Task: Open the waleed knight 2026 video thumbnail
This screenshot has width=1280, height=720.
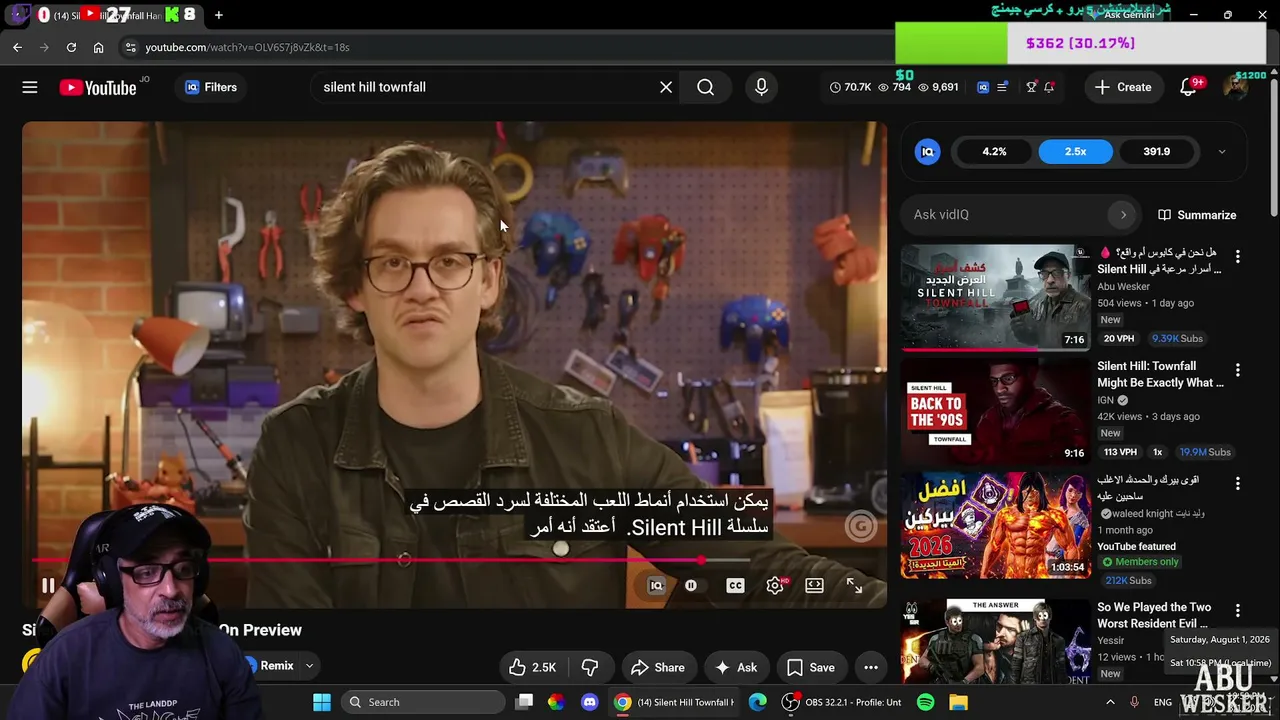Action: [x=996, y=525]
